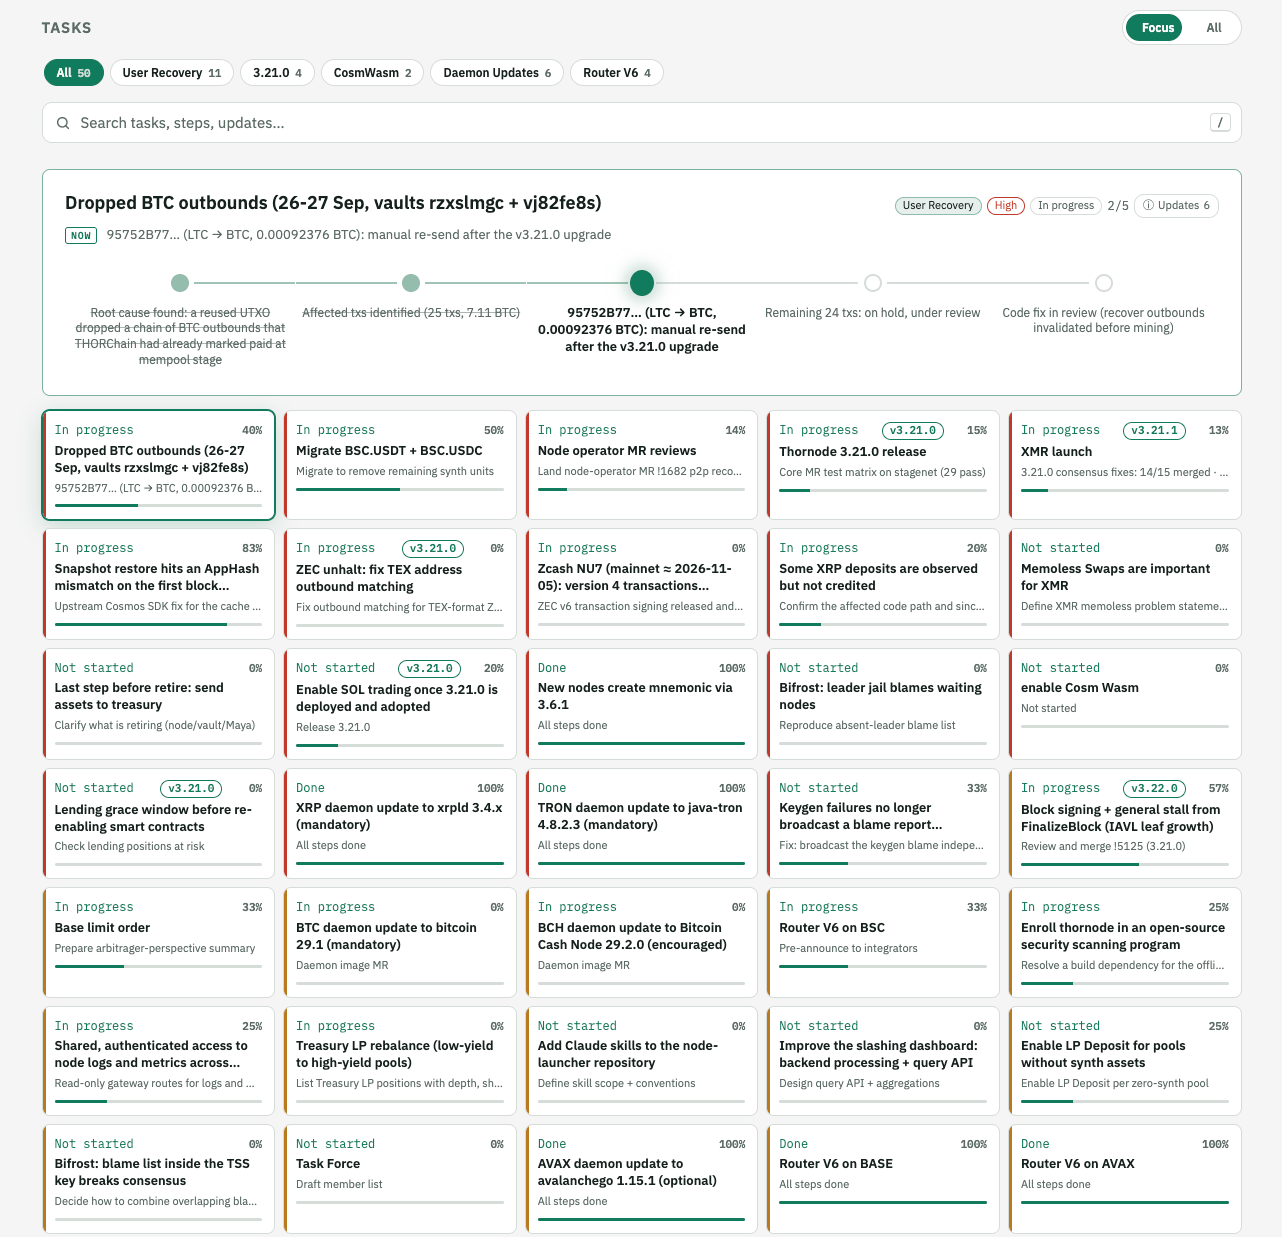Click progress bar on Base limit order card
1282x1237 pixels.
pyautogui.click(x=159, y=966)
